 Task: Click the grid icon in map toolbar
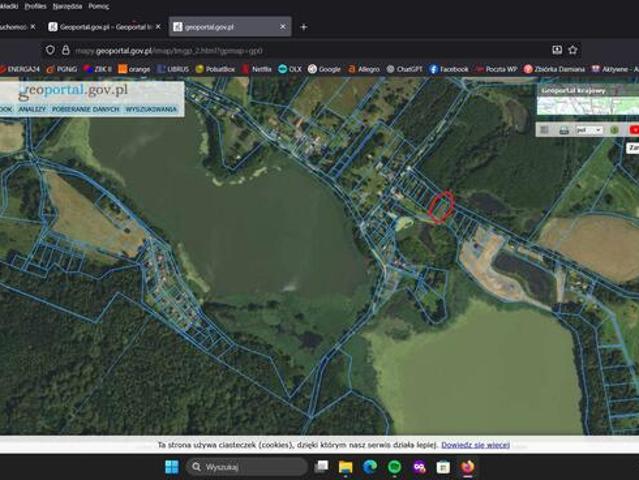pyautogui.click(x=544, y=130)
